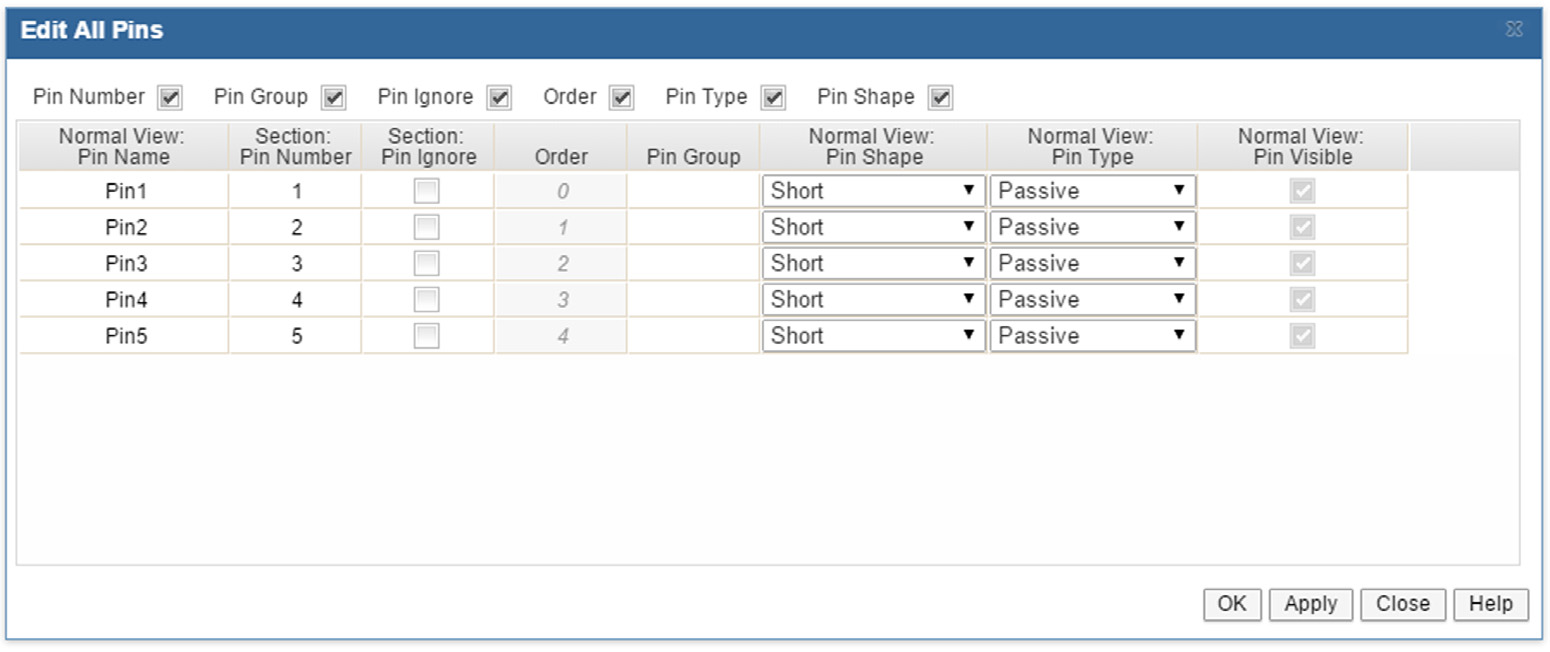Image resolution: width=1550 pixels, height=652 pixels.
Task: Tick Pin Ignore box for Pin5
Action: coord(427,336)
